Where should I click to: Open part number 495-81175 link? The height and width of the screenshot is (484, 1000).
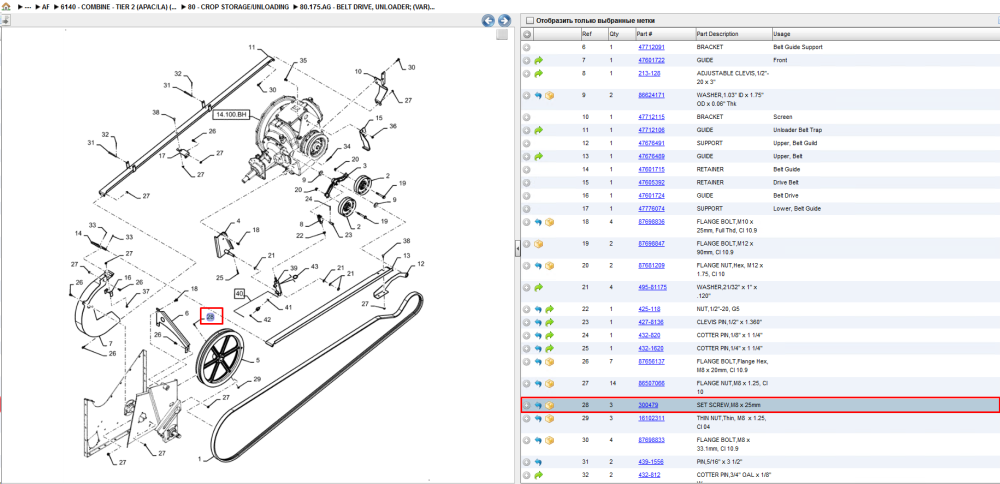tap(652, 288)
